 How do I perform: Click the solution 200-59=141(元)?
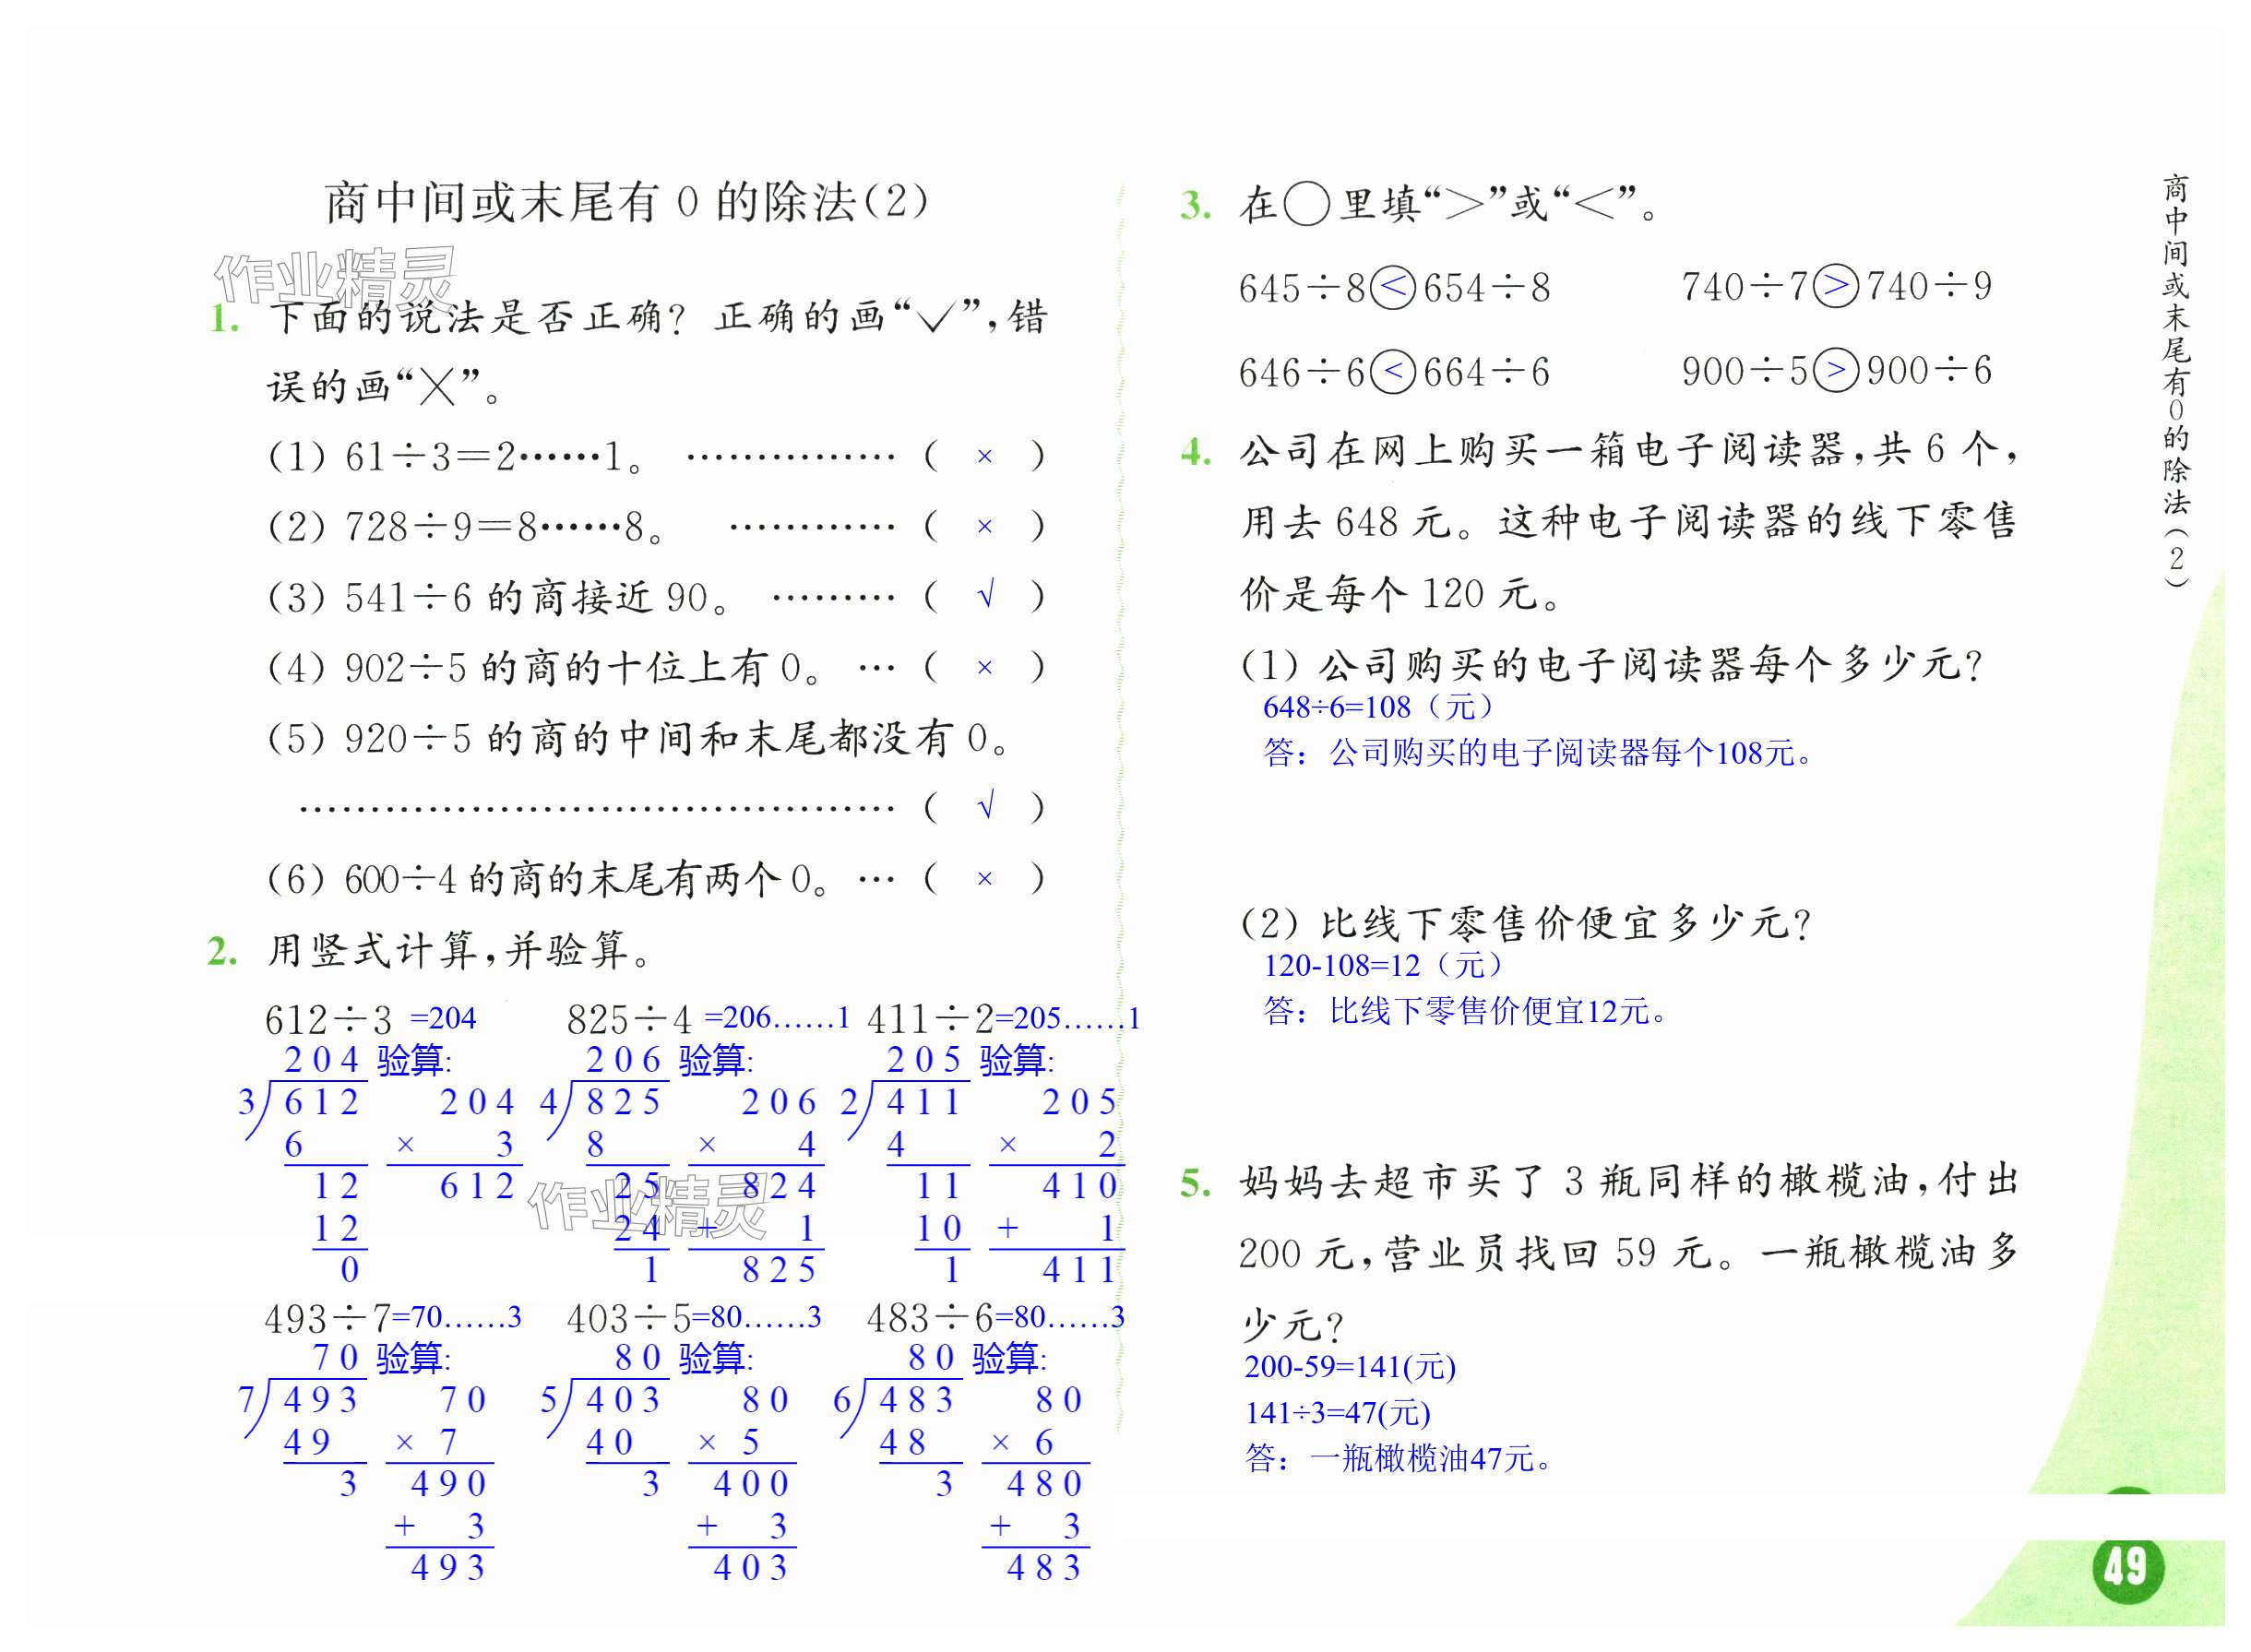(x=1350, y=1367)
